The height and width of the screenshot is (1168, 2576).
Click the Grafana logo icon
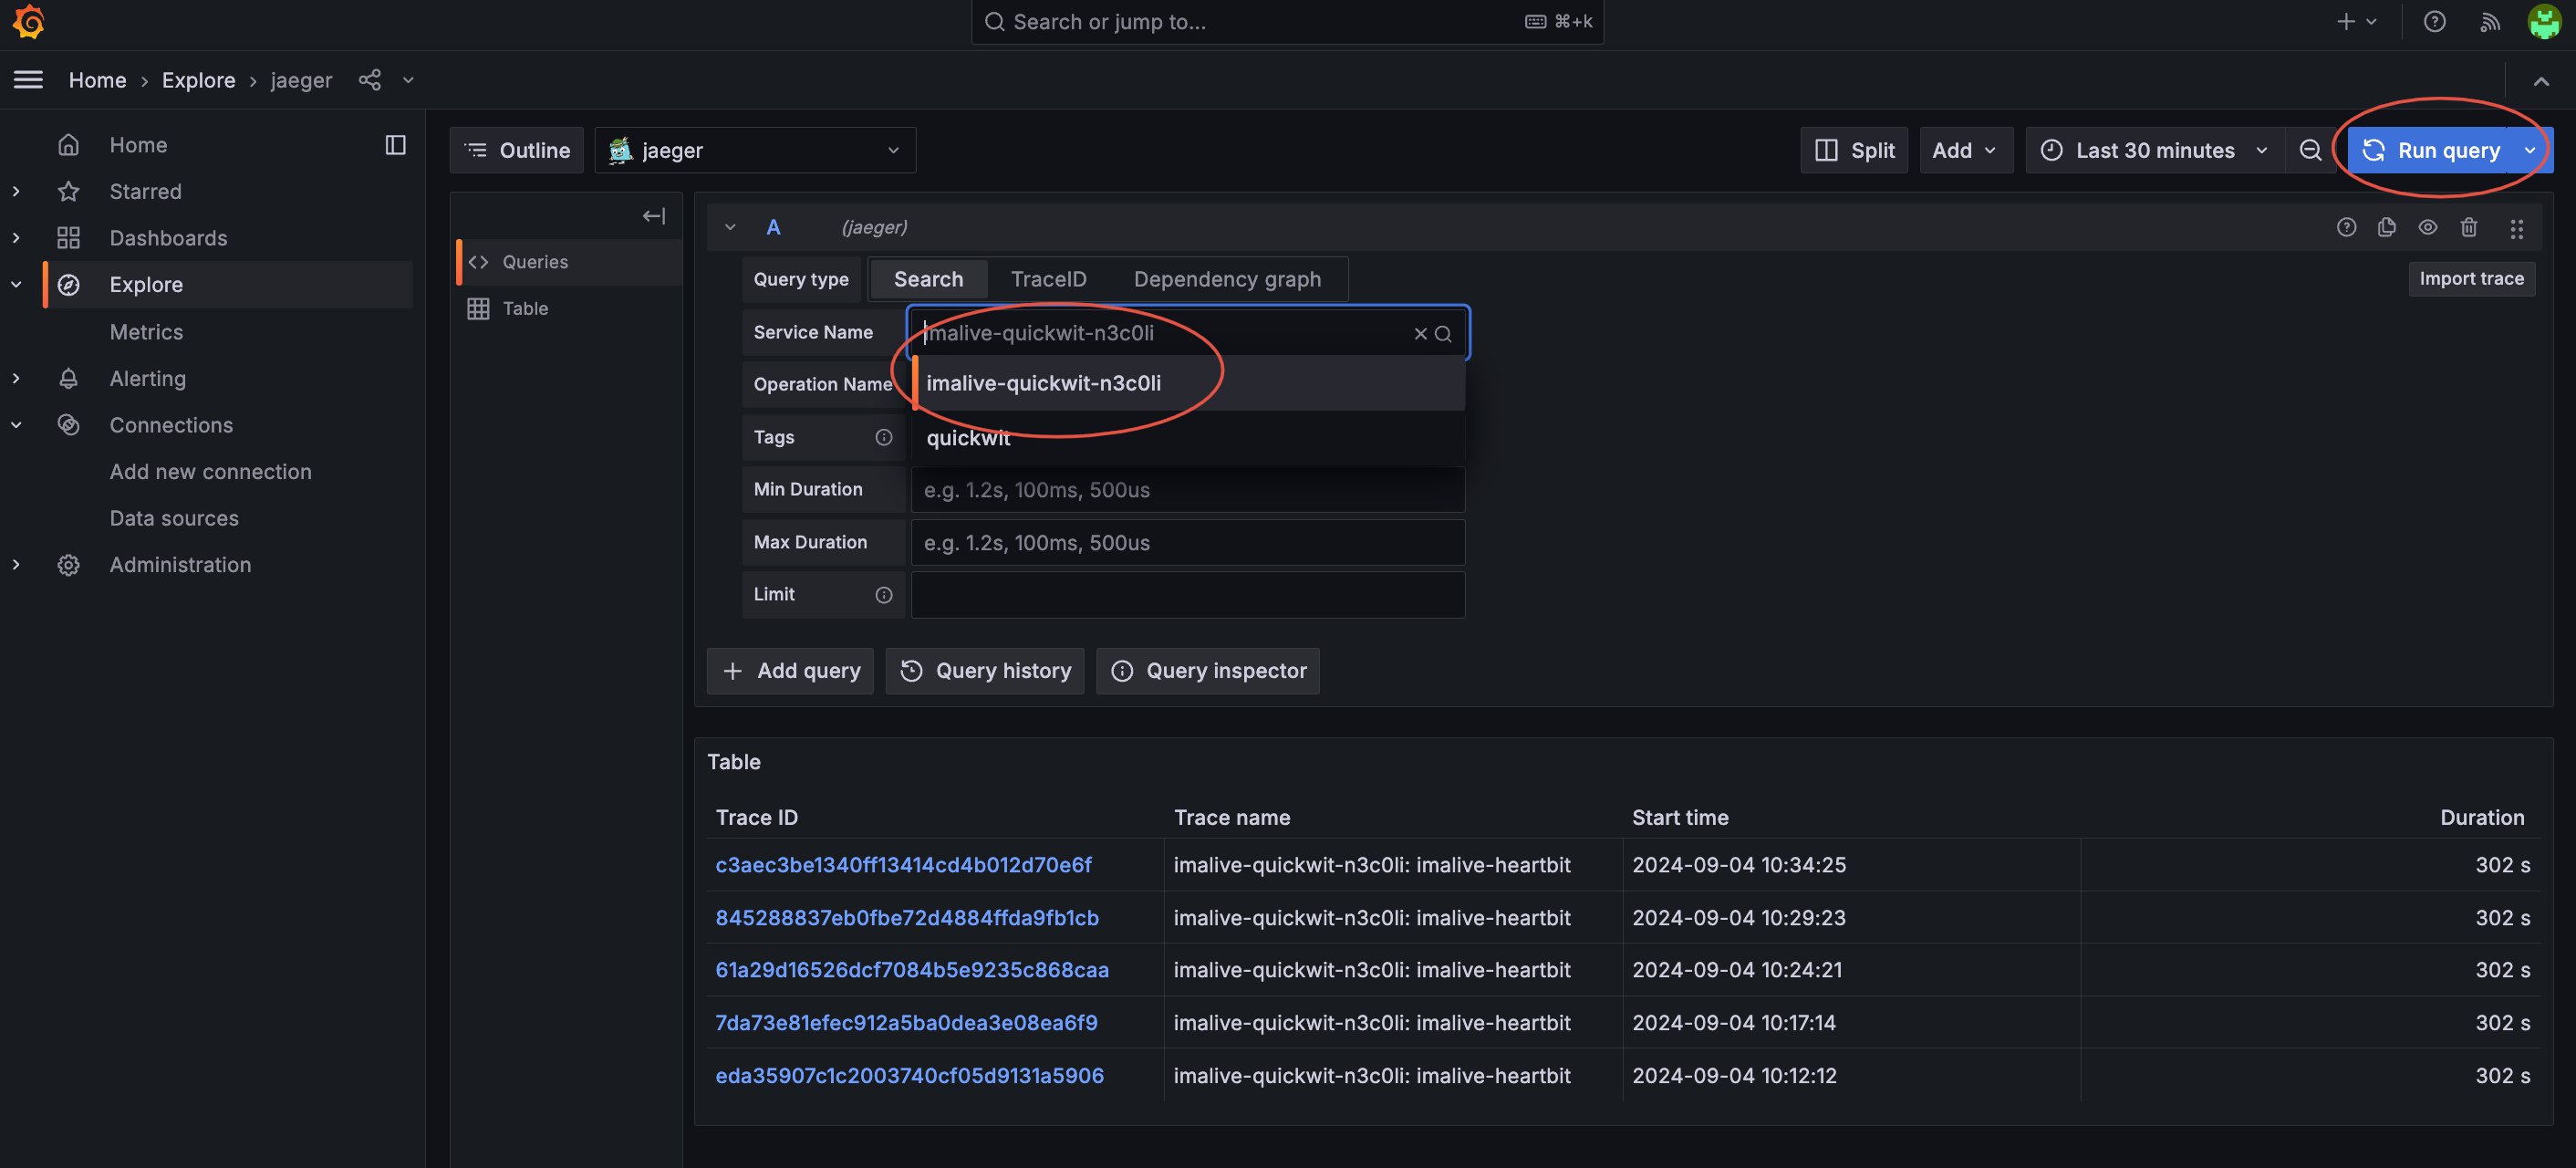29,22
